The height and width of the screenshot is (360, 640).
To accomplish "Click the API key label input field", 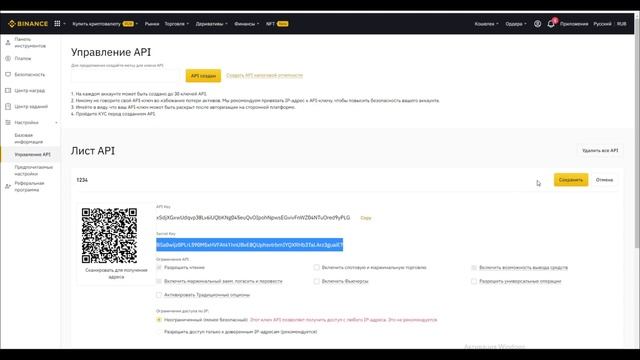I will click(125, 76).
